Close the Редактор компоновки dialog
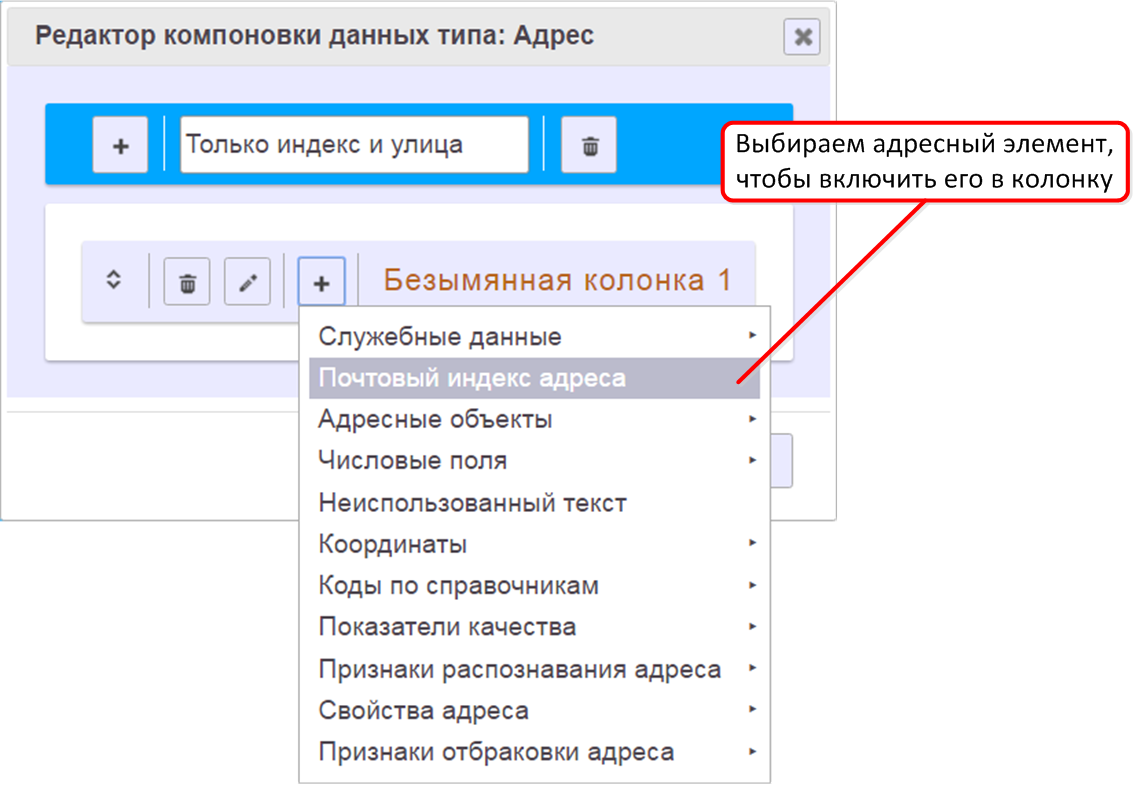This screenshot has height=785, width=1133. coord(802,38)
